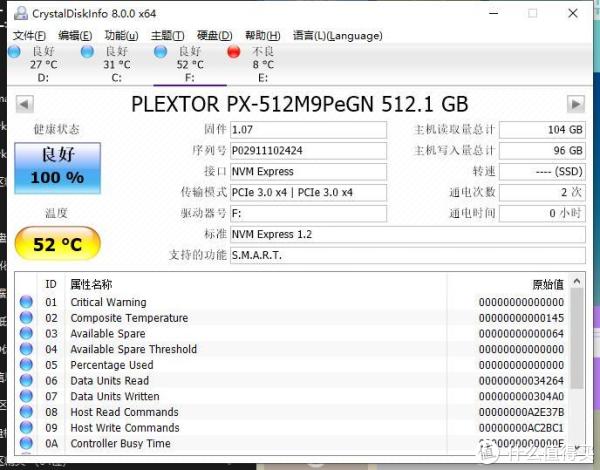The height and width of the screenshot is (470, 600).
Task: Click scroll up arrow in attribute list
Action: pyautogui.click(x=577, y=282)
